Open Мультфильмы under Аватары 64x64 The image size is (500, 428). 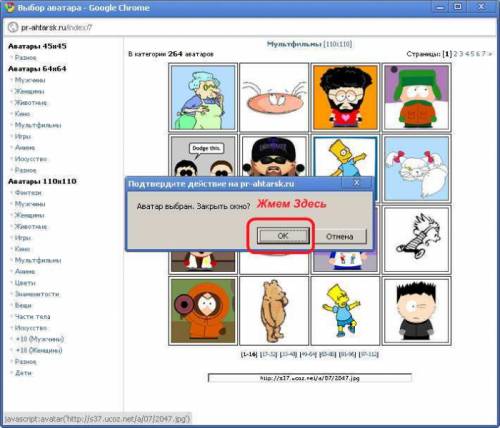(38, 125)
